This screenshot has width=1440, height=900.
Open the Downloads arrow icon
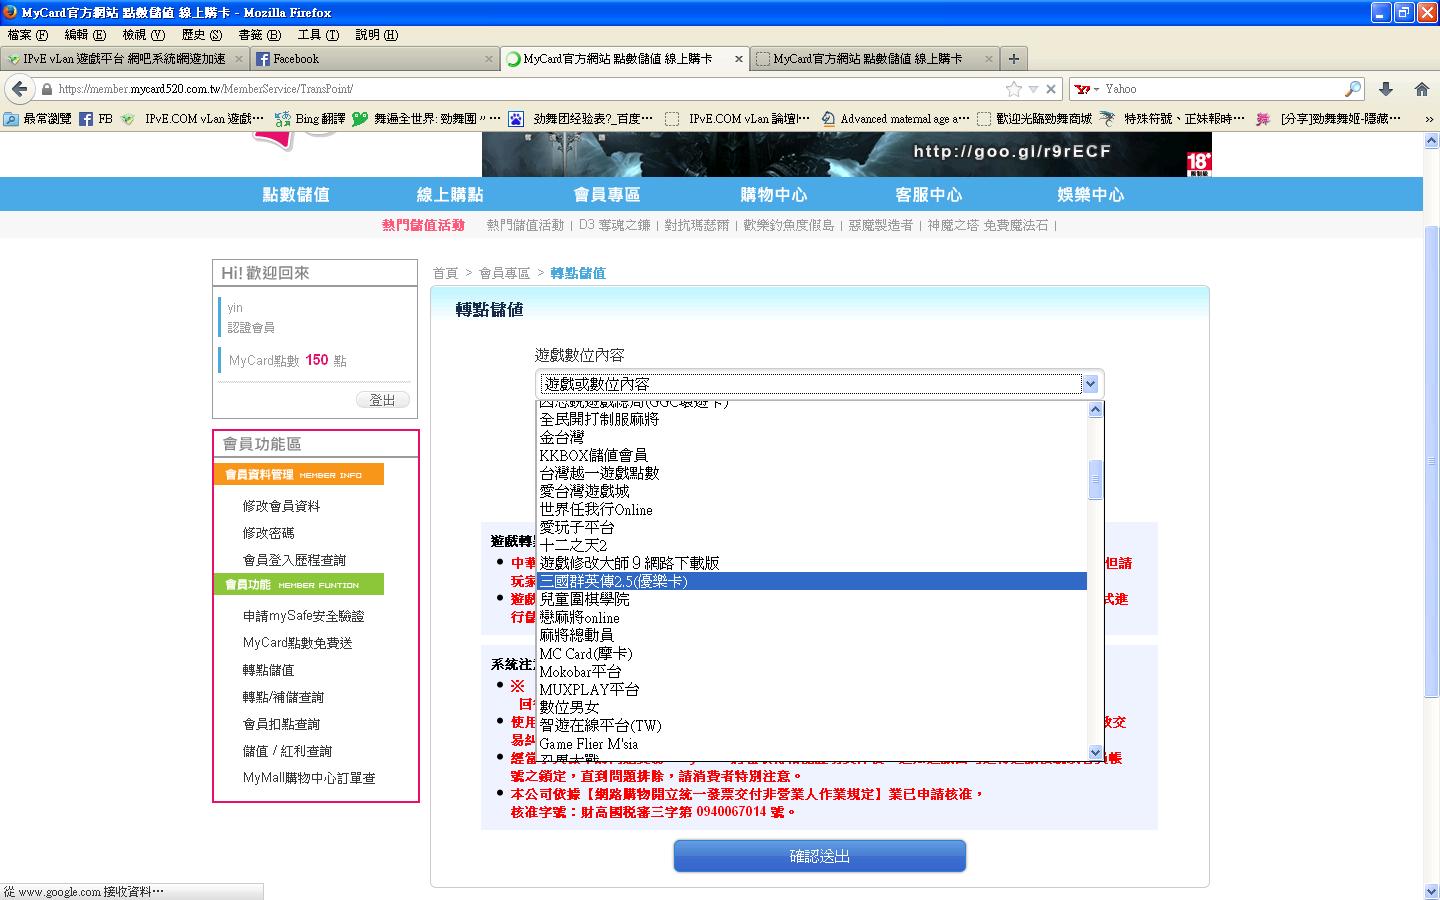(1386, 89)
